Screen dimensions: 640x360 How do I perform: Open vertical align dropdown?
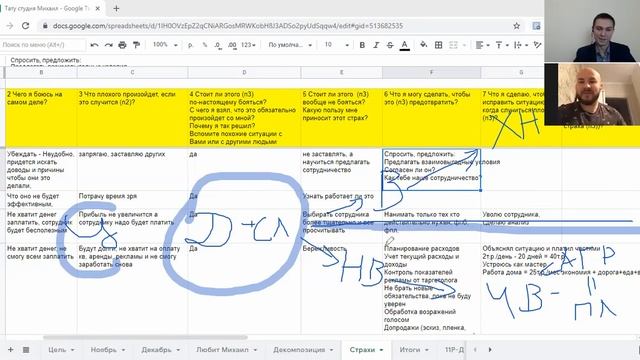click(502, 45)
